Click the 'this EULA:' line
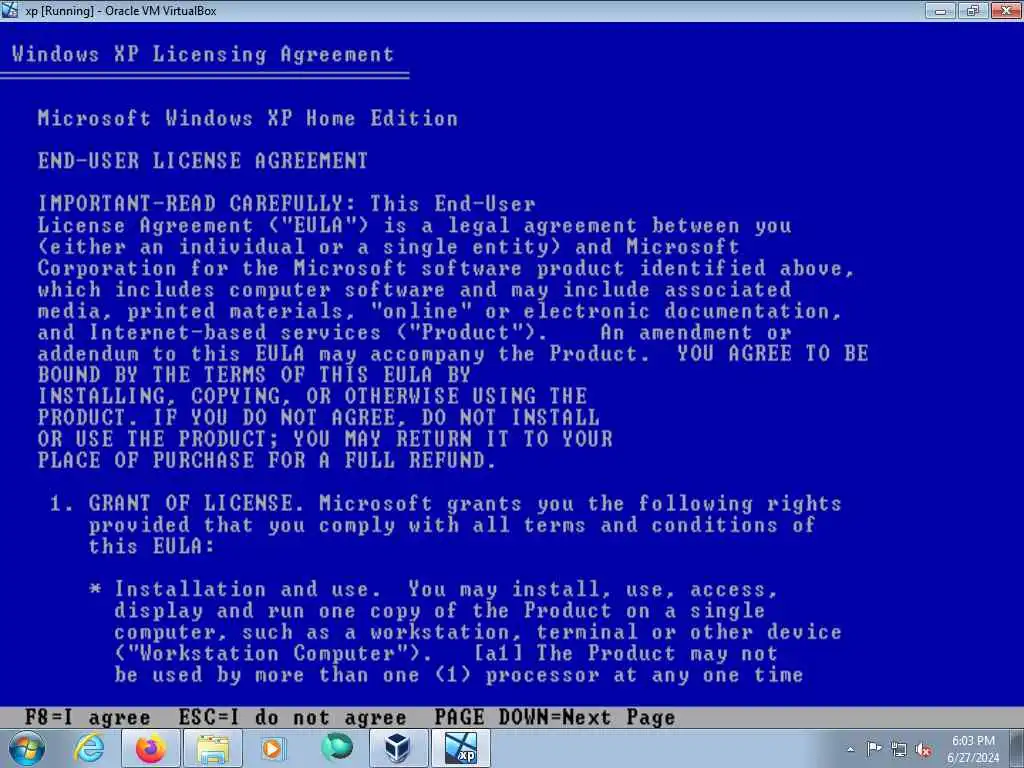The height and width of the screenshot is (768, 1024). click(x=152, y=546)
